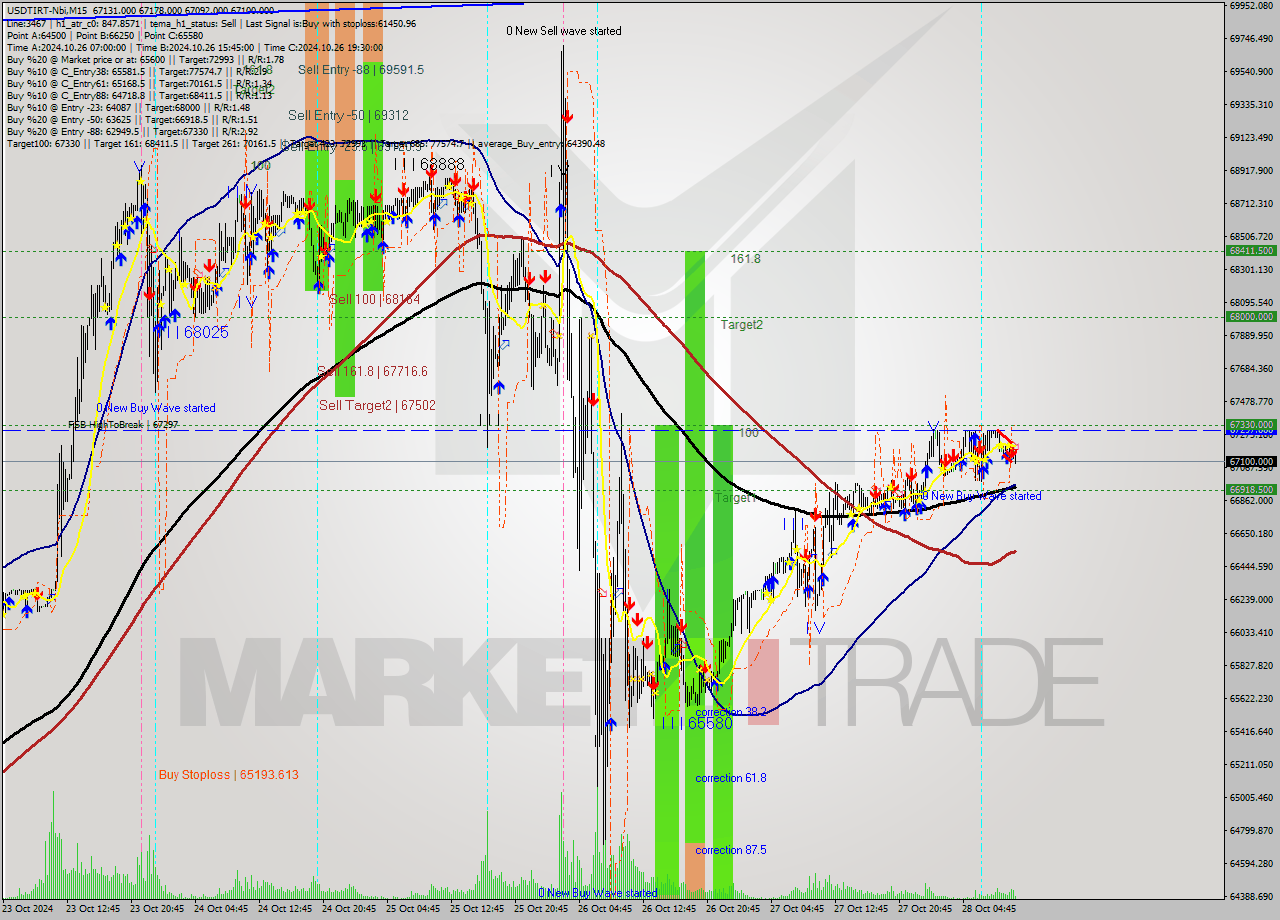Click the 'USDTIRT-Nbi,M15' symbol title
Image resolution: width=1280 pixels, height=920 pixels.
[x=47, y=10]
